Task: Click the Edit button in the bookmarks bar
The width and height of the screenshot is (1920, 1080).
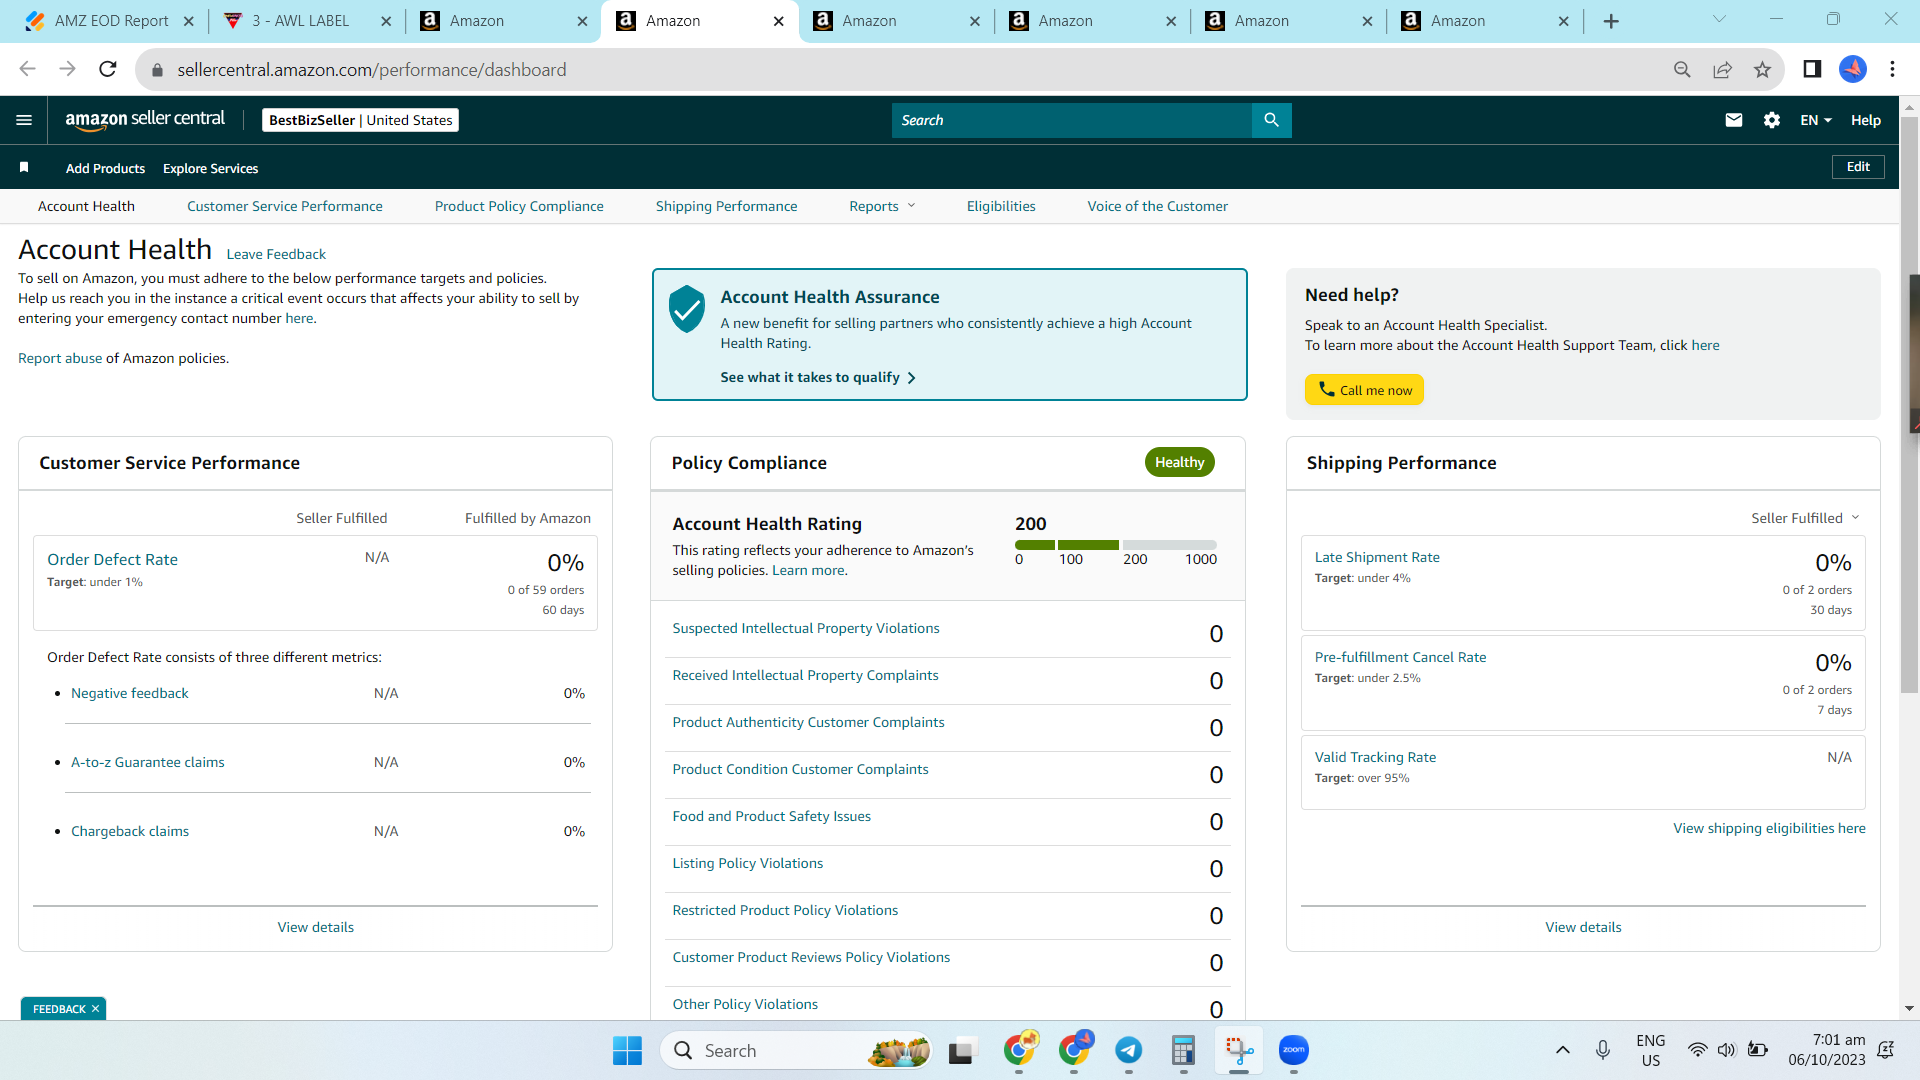Action: click(1858, 167)
